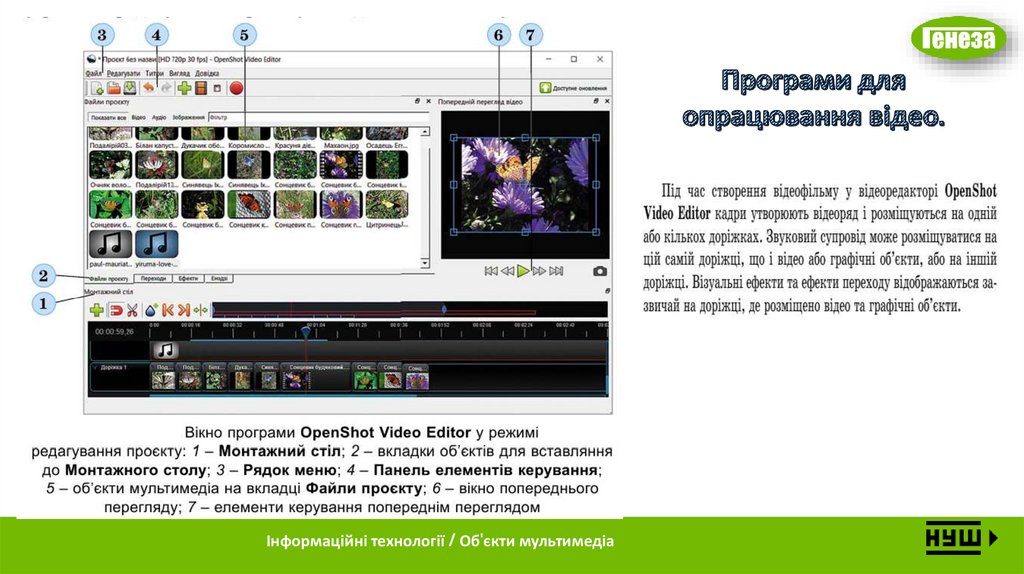Click the green Add Track plus on timeline toolbar
This screenshot has width=1024, height=574.
(x=97, y=310)
